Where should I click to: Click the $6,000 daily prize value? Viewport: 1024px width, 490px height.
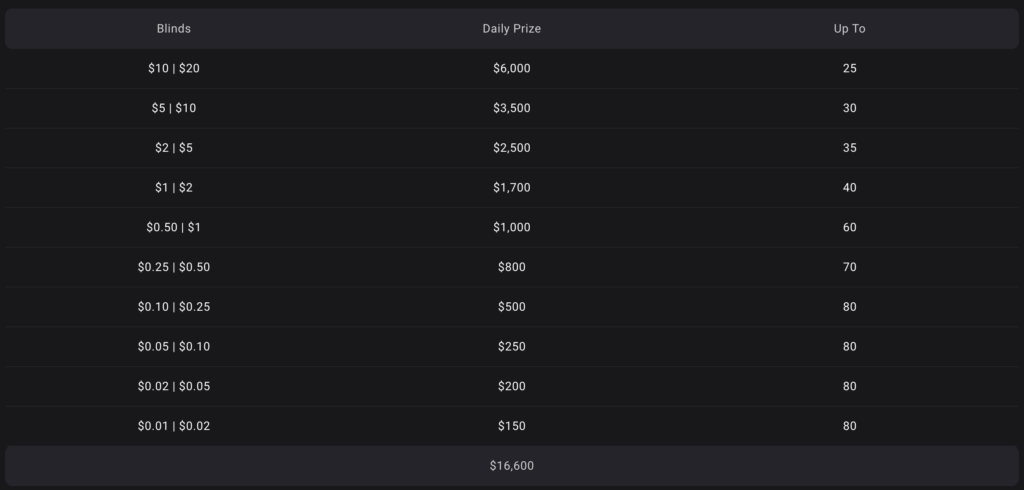tap(511, 69)
